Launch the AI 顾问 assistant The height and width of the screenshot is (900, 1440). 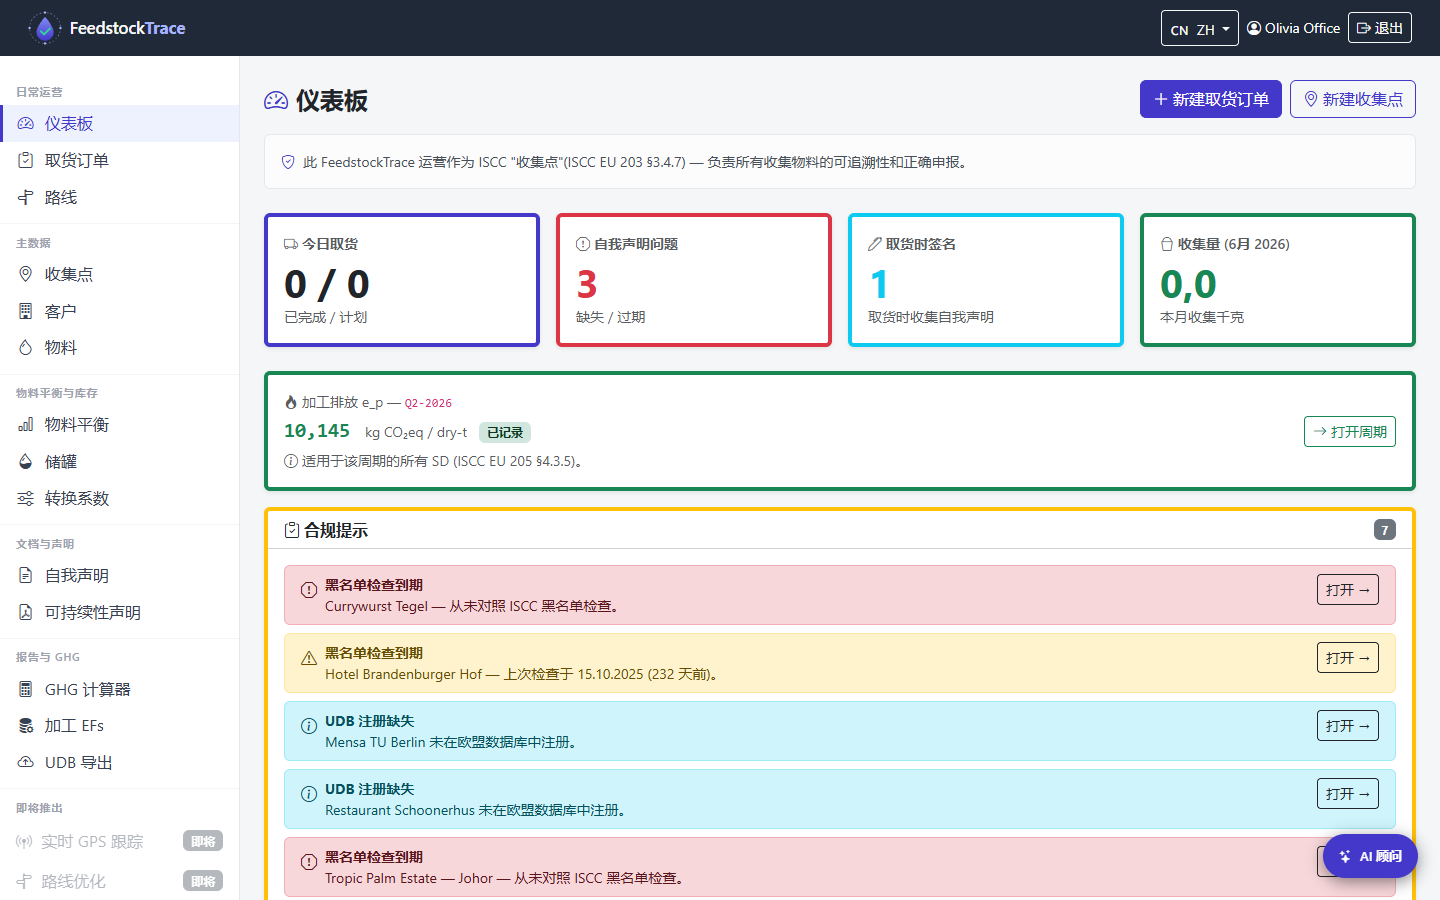click(x=1370, y=856)
